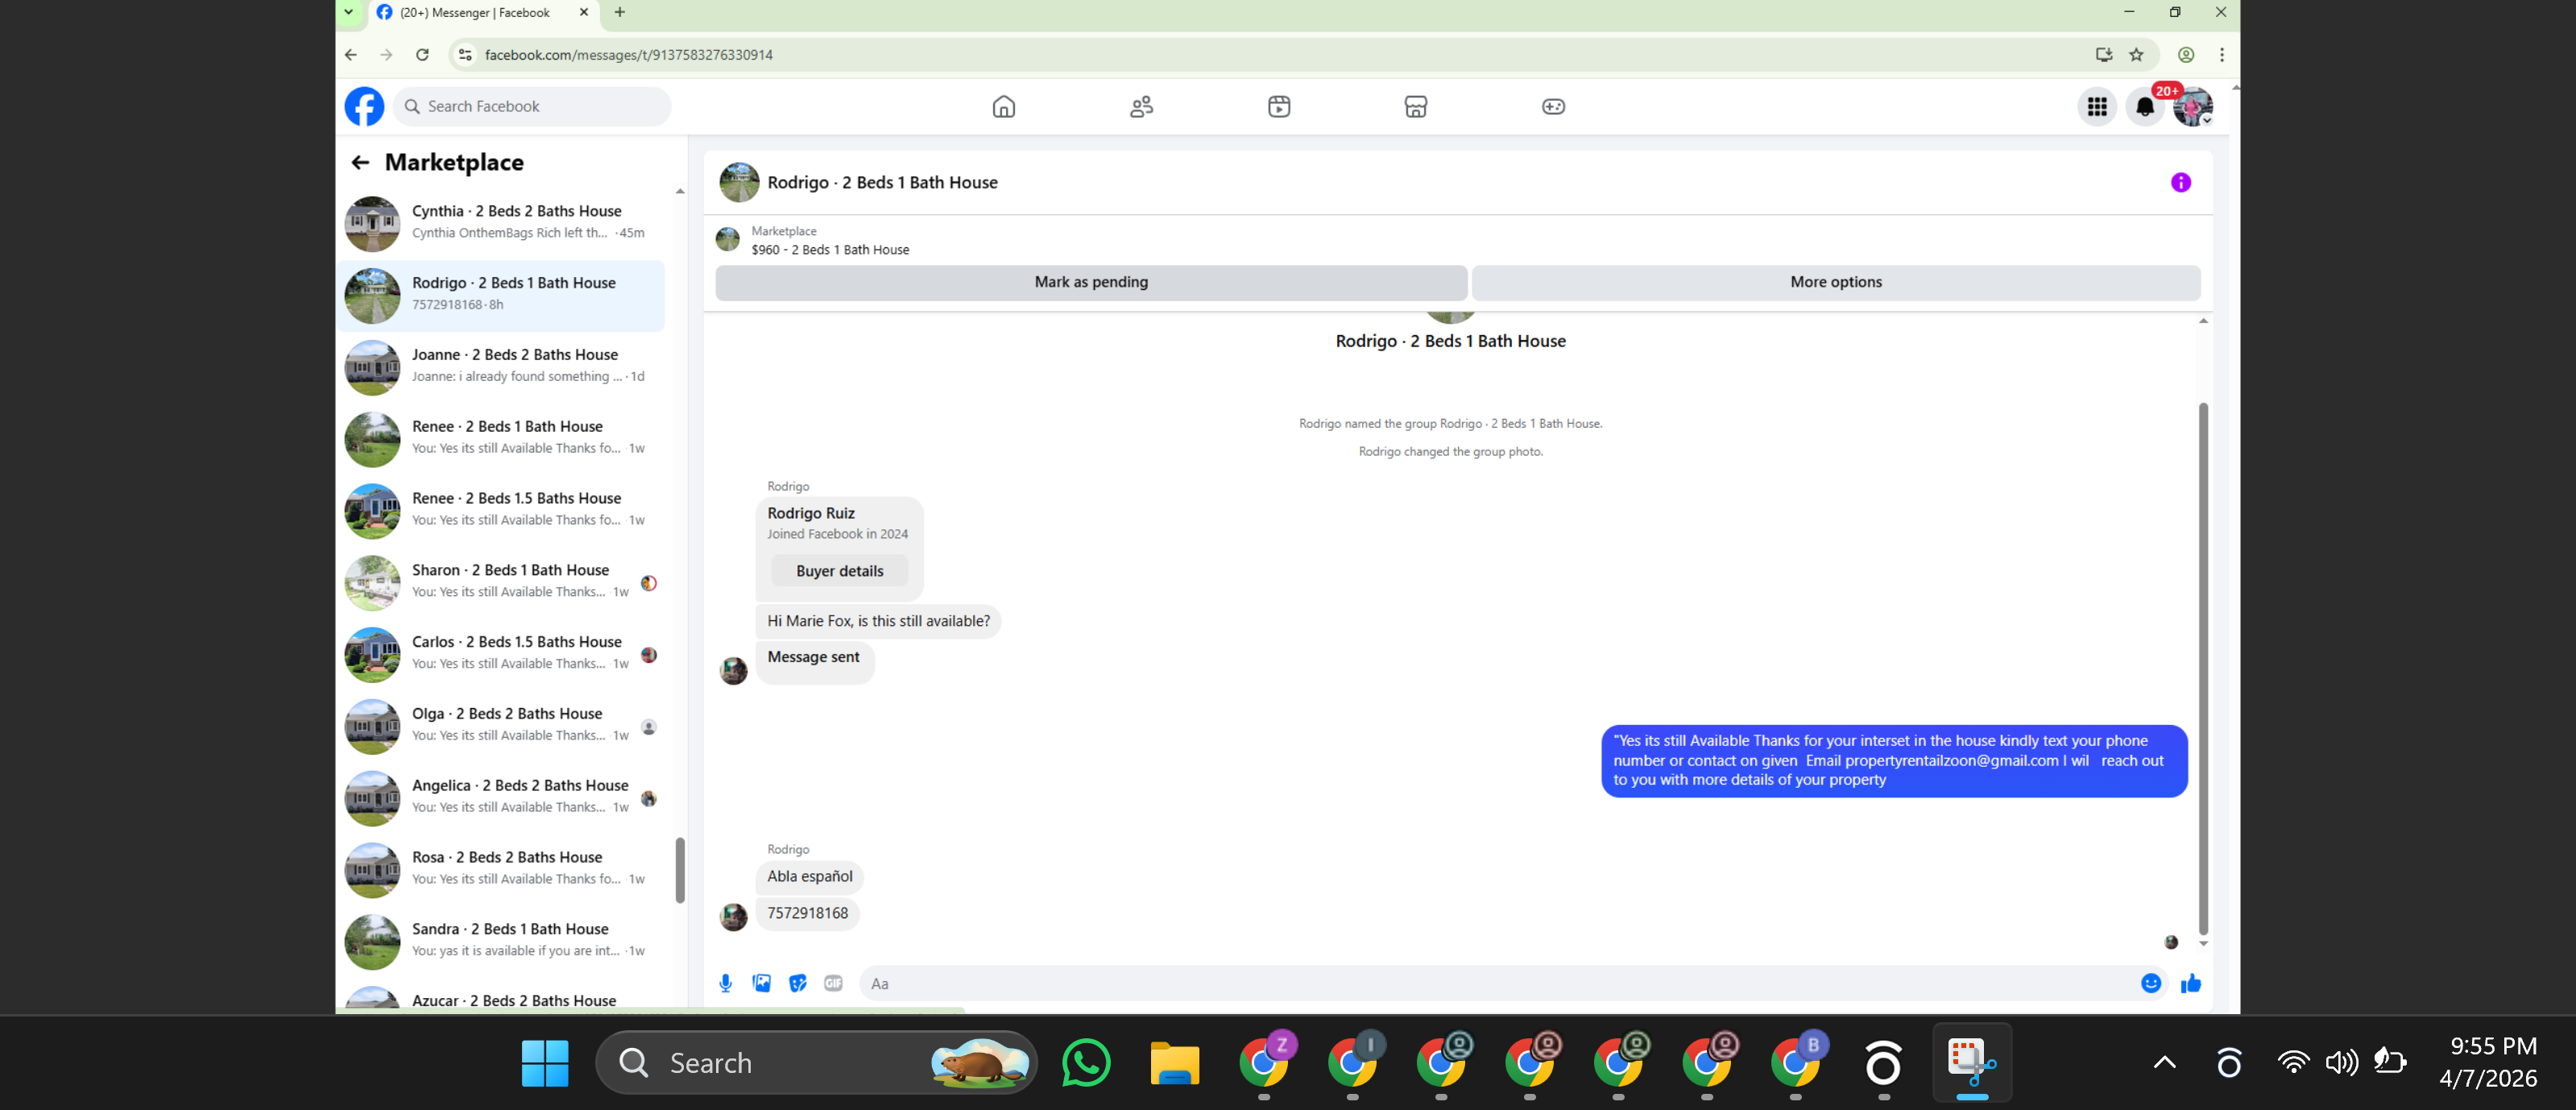Click the address bar URL
Screen dimensions: 2576x1110
tap(629, 55)
